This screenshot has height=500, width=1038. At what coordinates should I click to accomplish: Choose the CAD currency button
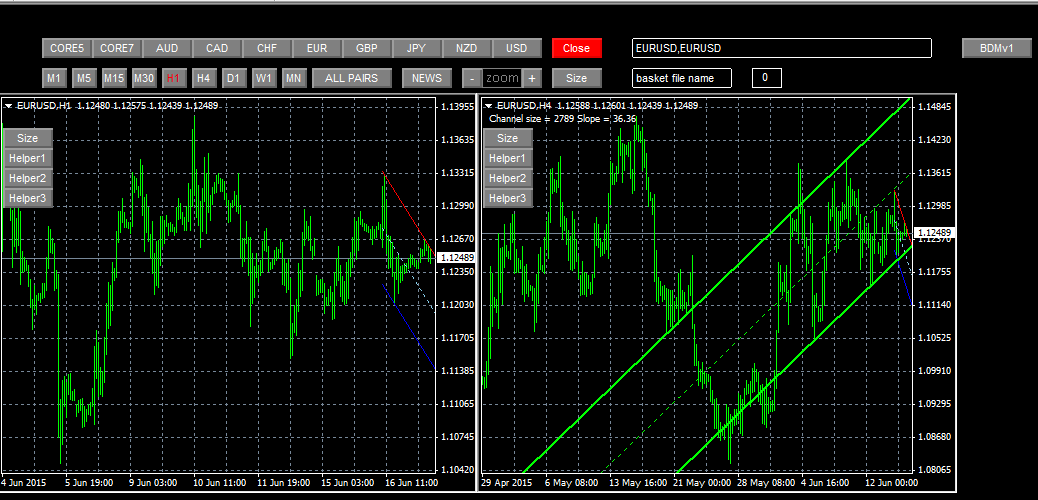pyautogui.click(x=216, y=48)
